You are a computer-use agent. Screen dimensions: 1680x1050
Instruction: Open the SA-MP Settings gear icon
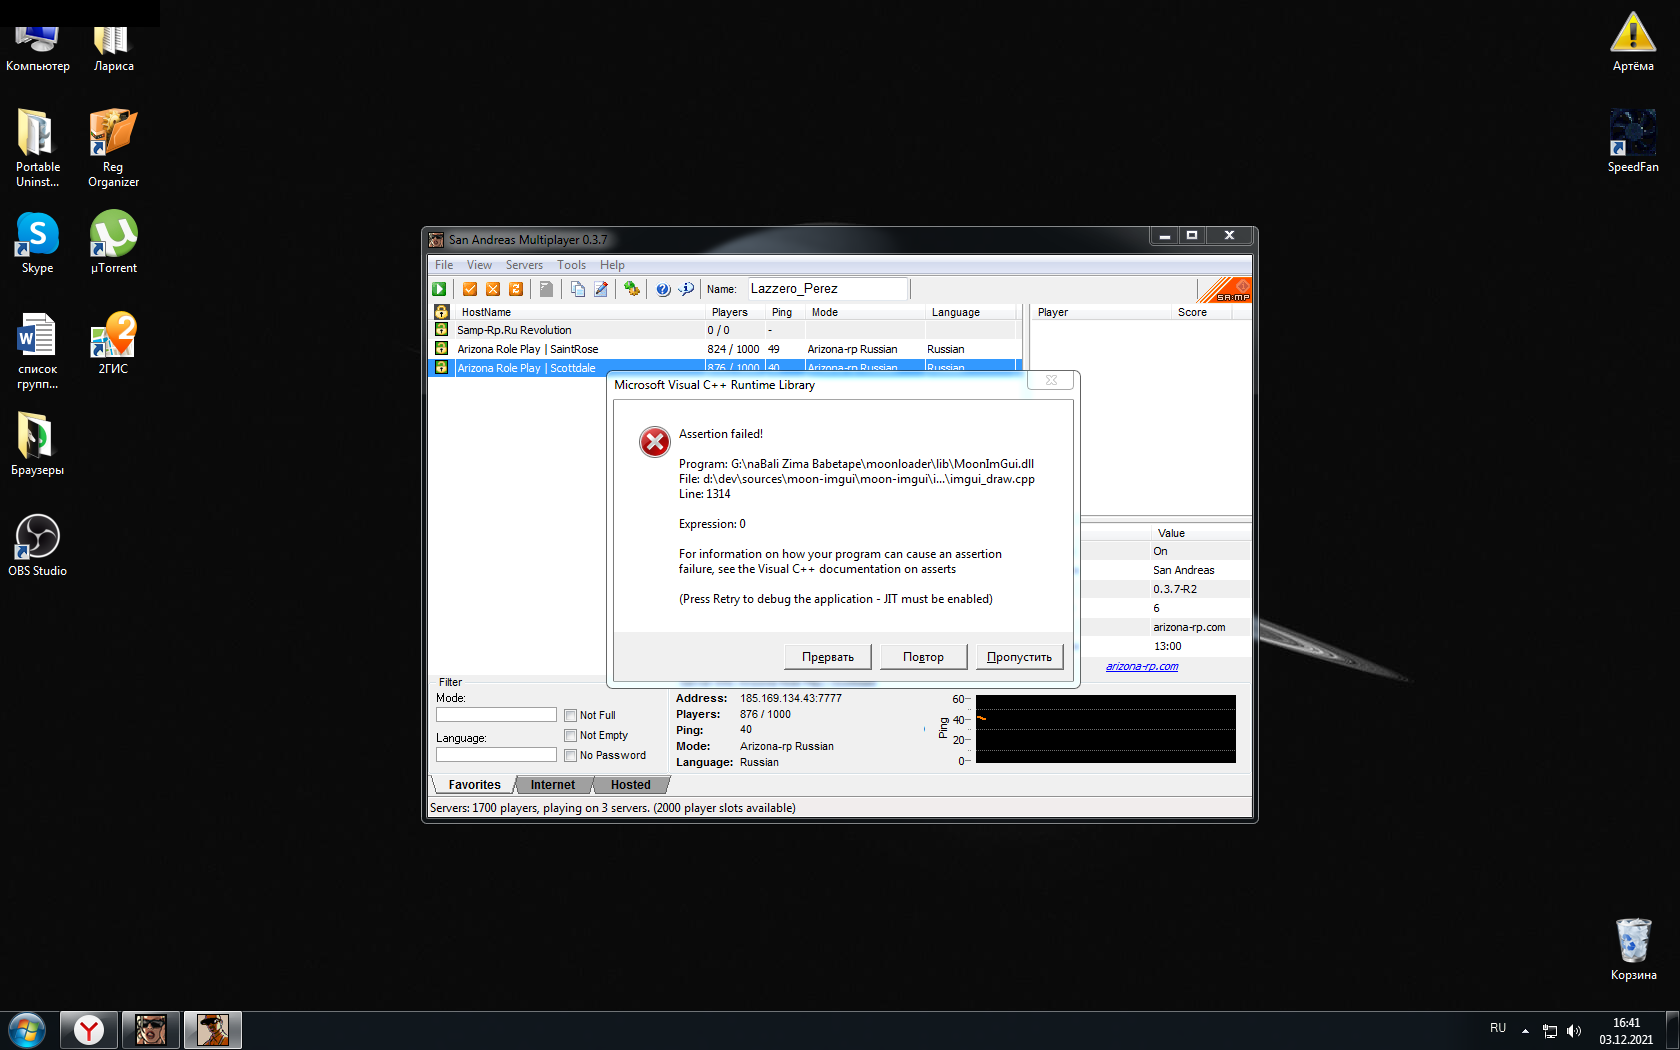click(631, 289)
